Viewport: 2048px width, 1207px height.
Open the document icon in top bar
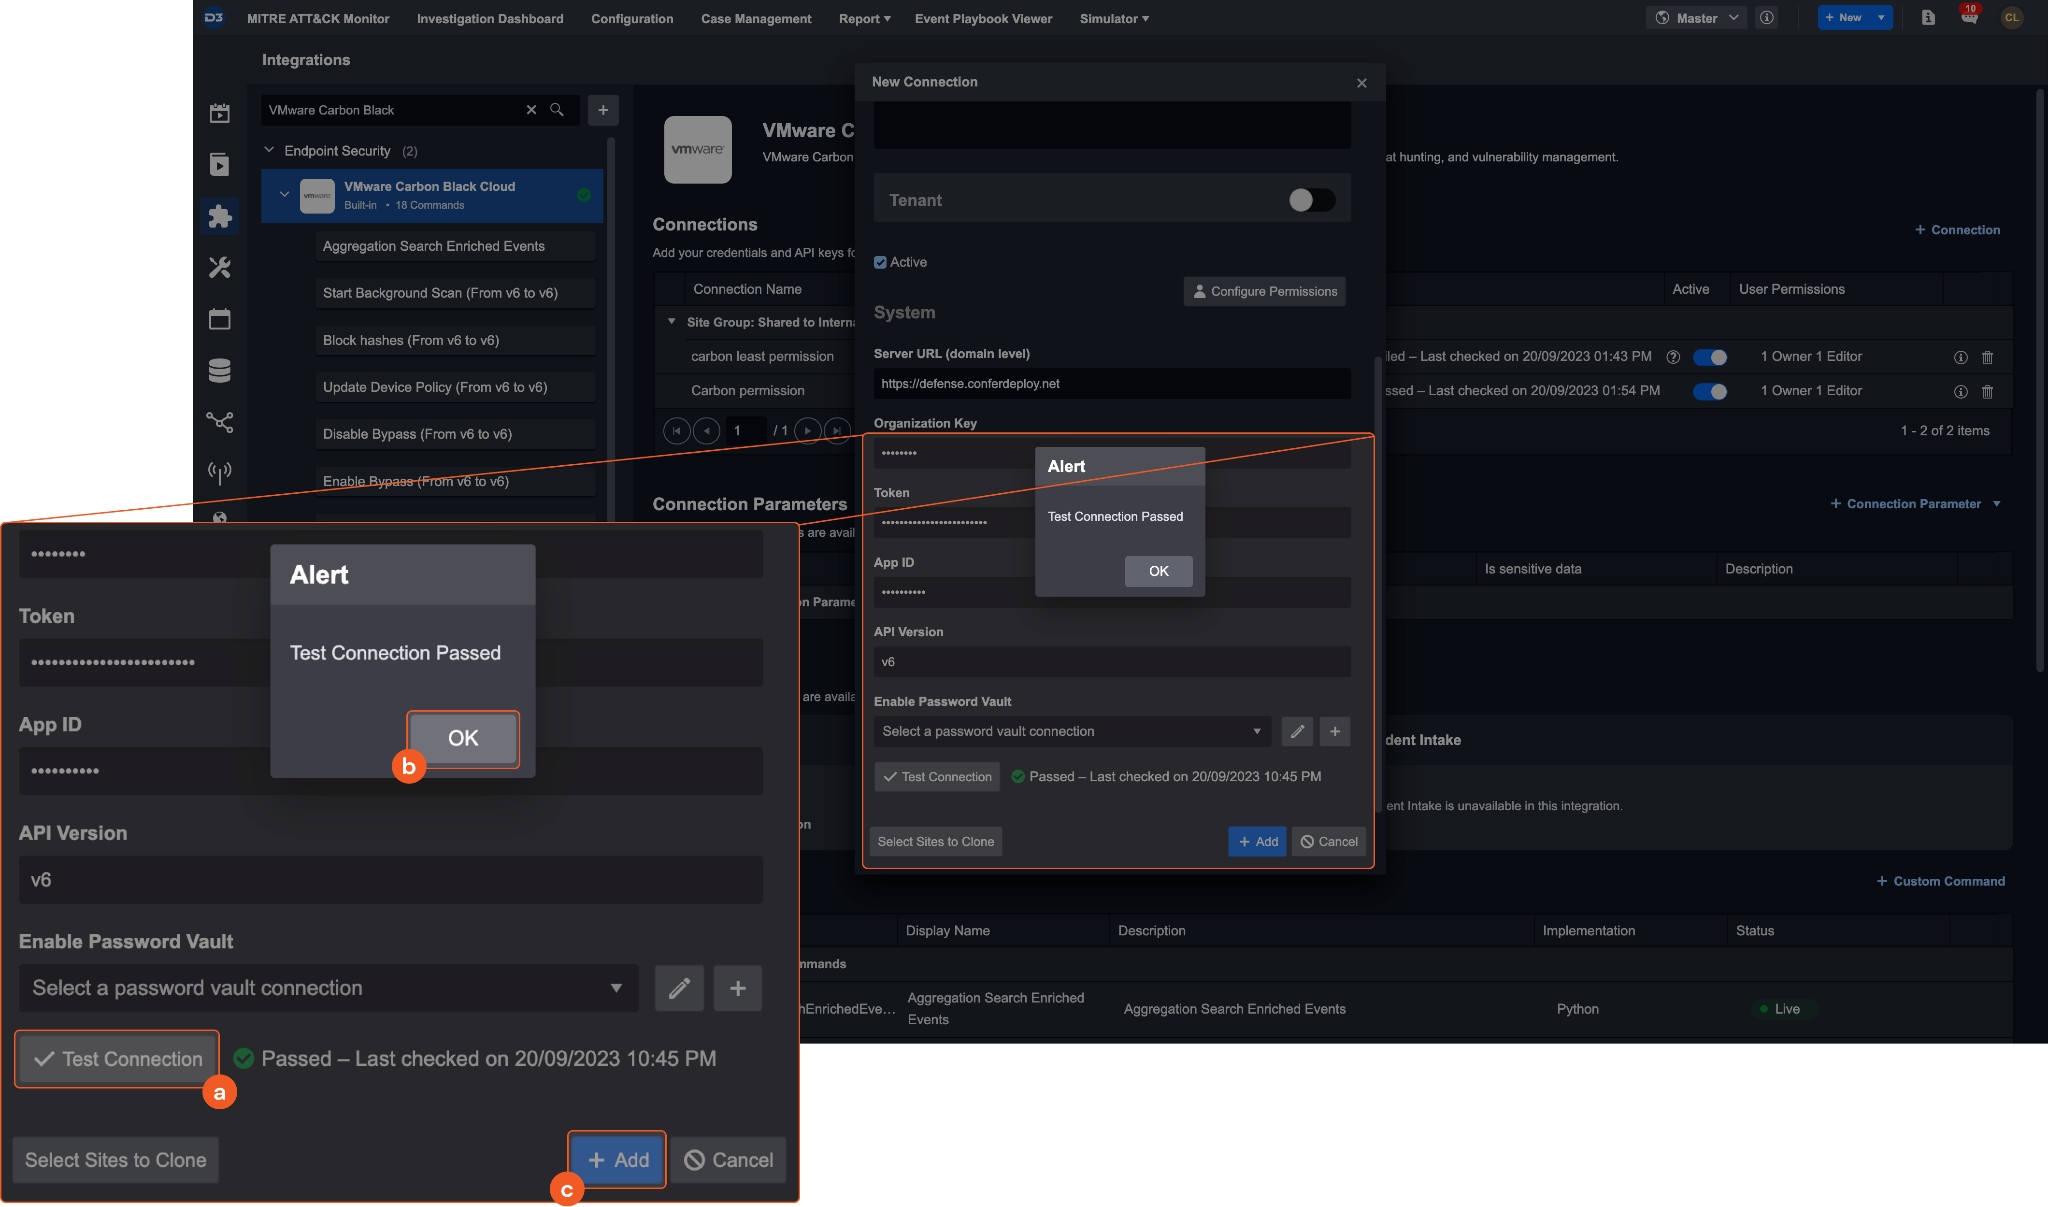[x=1928, y=18]
